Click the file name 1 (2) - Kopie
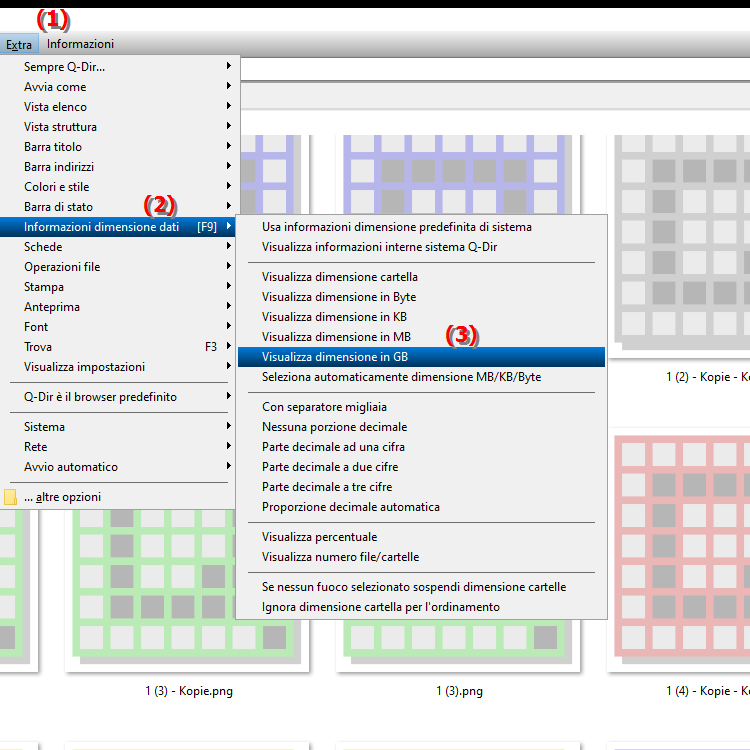Viewport: 750px width, 750px height. point(708,377)
